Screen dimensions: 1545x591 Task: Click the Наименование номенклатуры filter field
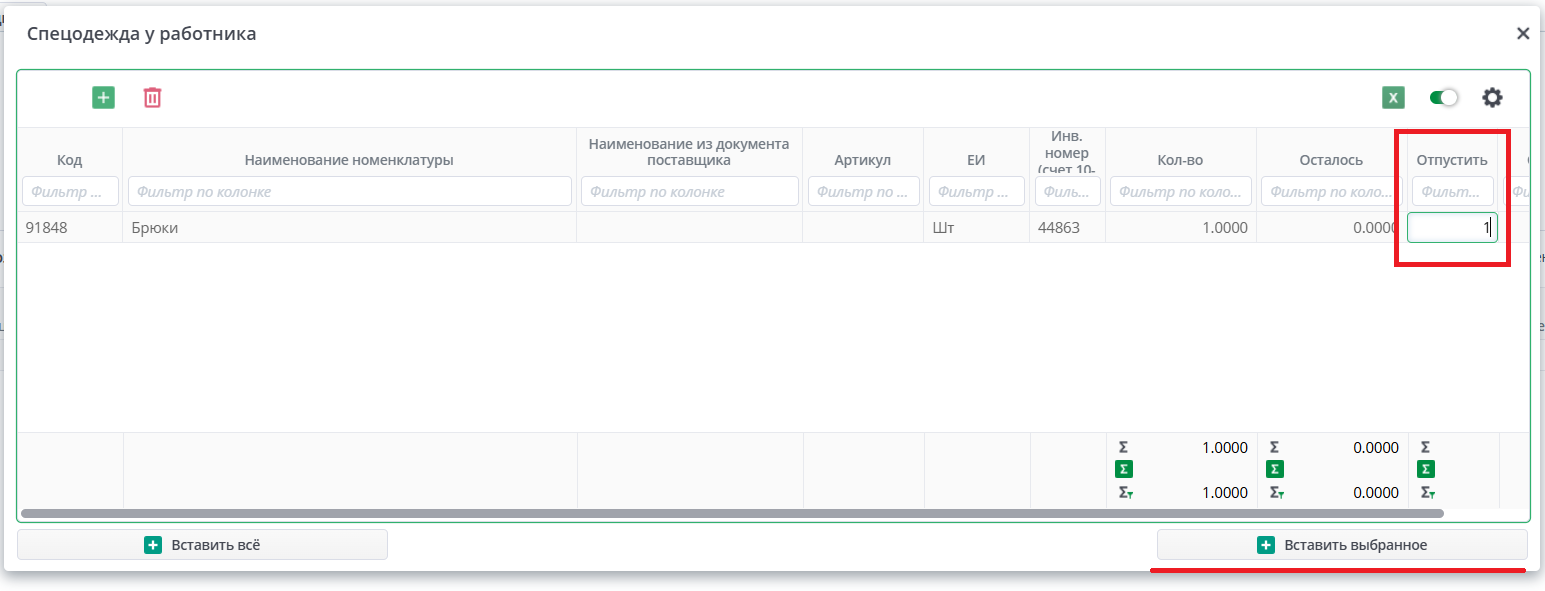(x=349, y=191)
